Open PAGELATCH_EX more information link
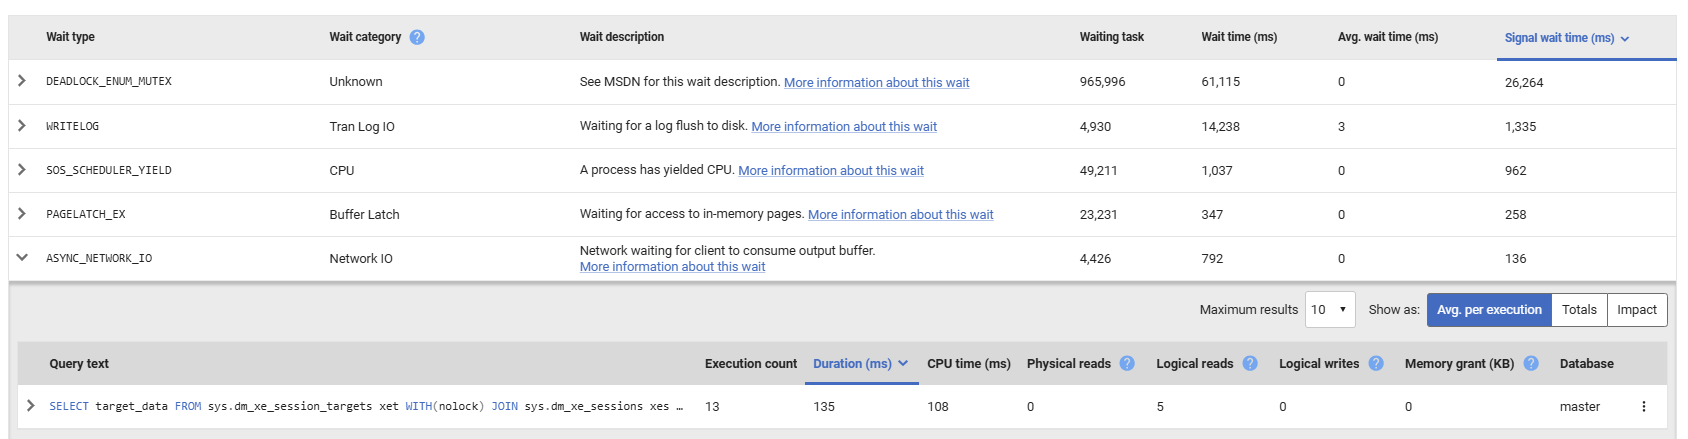Image resolution: width=1688 pixels, height=439 pixels. pyautogui.click(x=900, y=215)
